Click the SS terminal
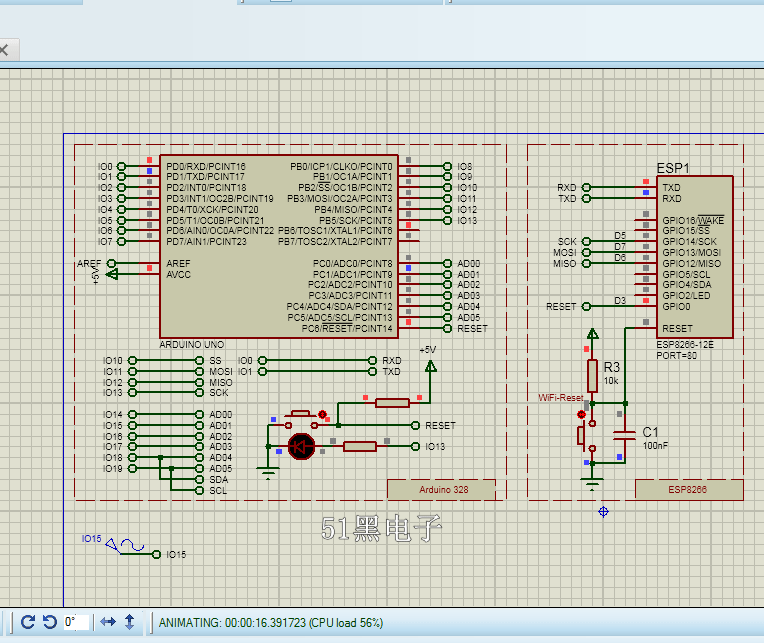Screen dimensions: 764x643 coord(199,360)
